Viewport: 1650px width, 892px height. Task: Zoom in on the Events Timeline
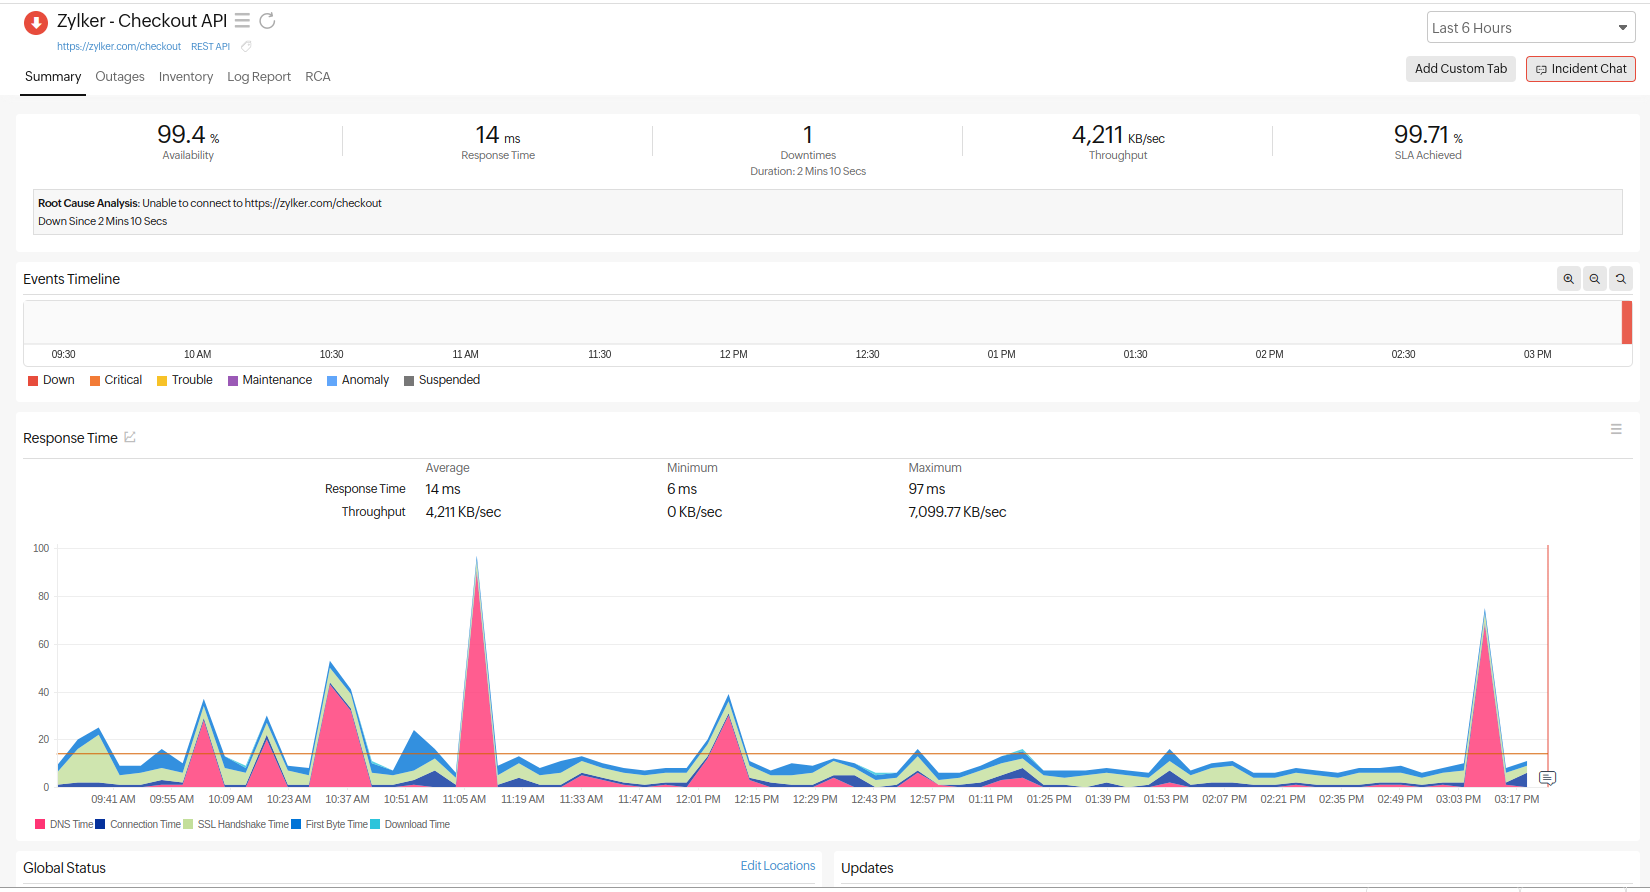click(x=1569, y=279)
